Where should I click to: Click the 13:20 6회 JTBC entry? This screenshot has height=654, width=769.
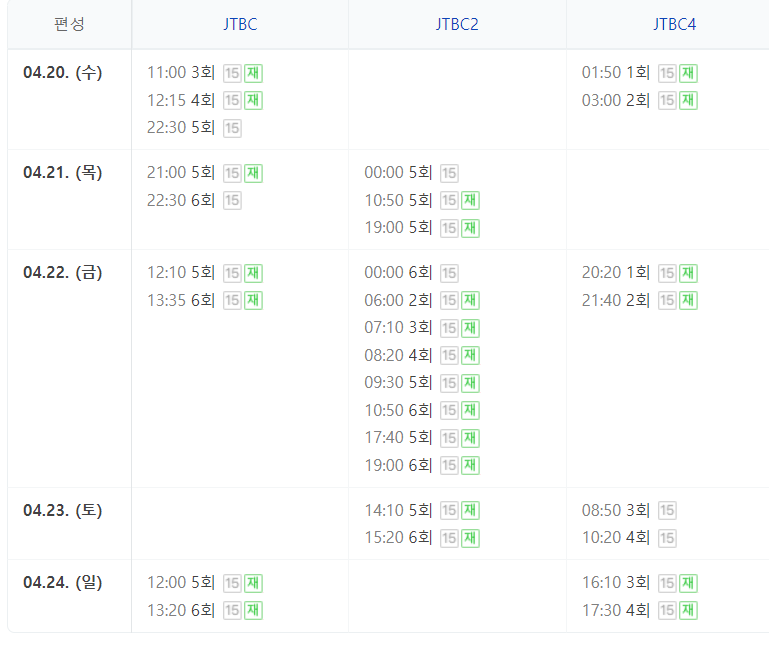click(181, 610)
